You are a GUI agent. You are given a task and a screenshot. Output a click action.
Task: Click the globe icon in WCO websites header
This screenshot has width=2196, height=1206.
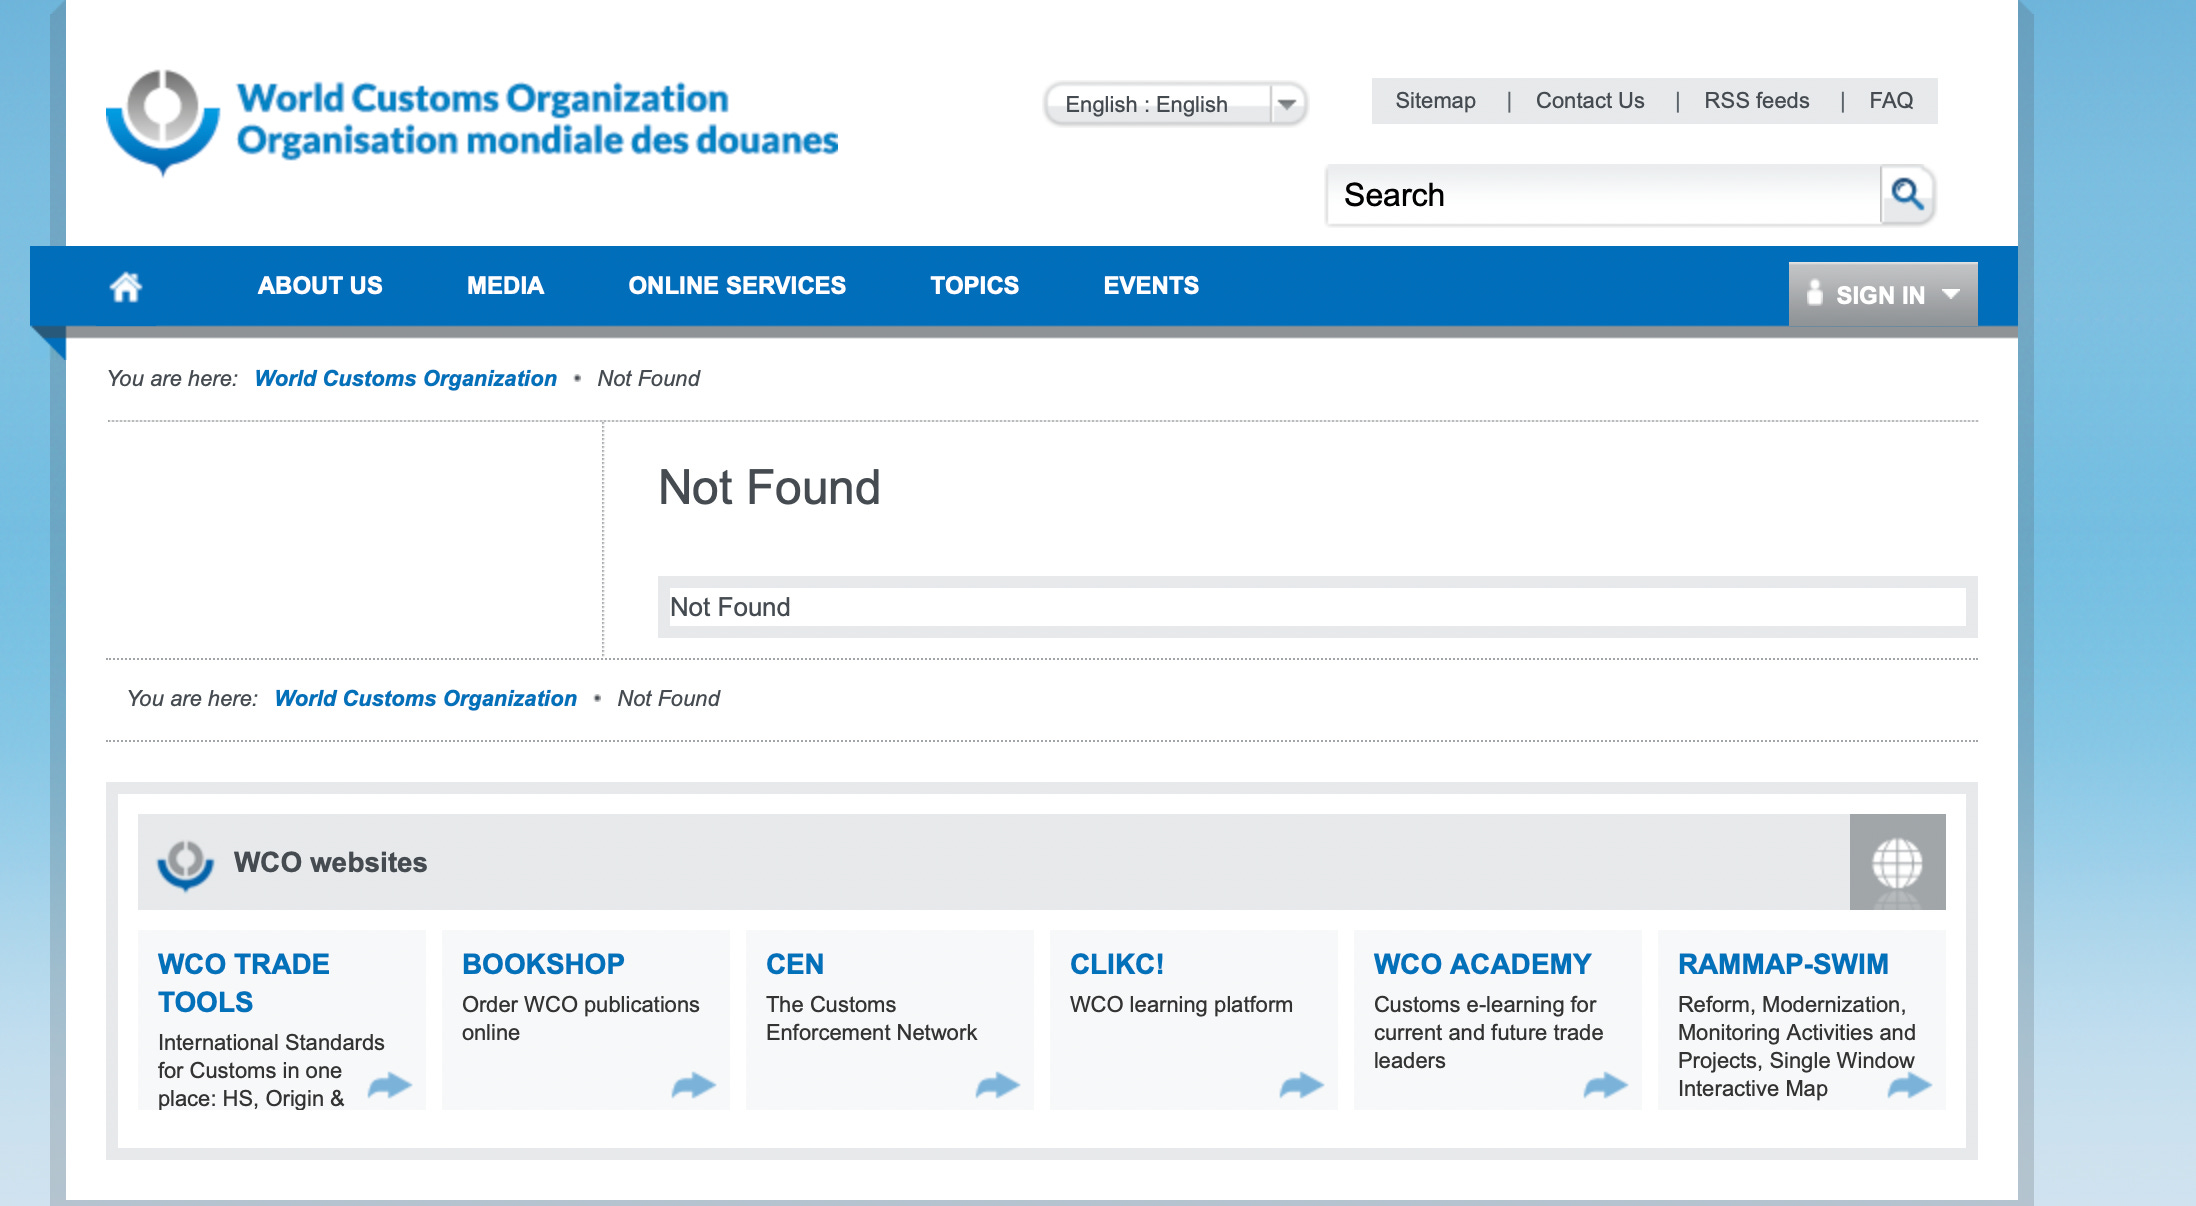[1897, 862]
